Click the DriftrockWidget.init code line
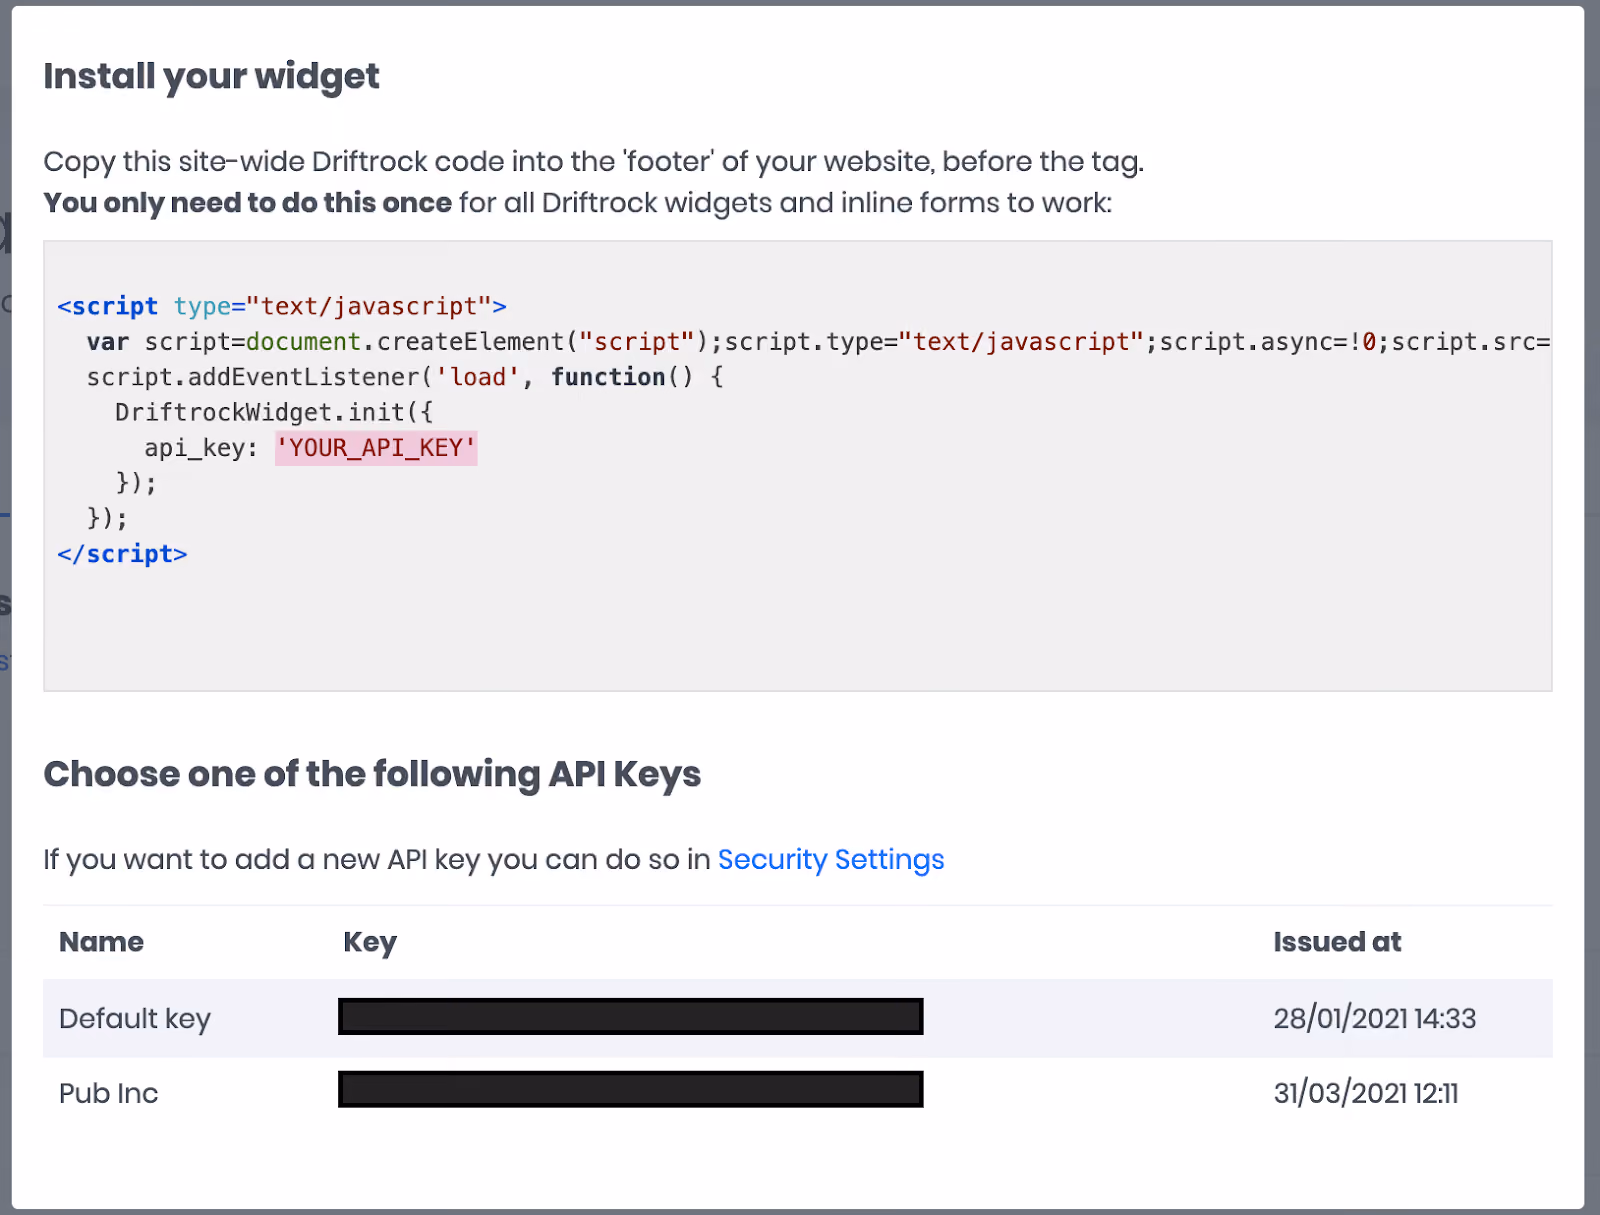Viewport: 1600px width, 1215px height. pyautogui.click(x=274, y=412)
